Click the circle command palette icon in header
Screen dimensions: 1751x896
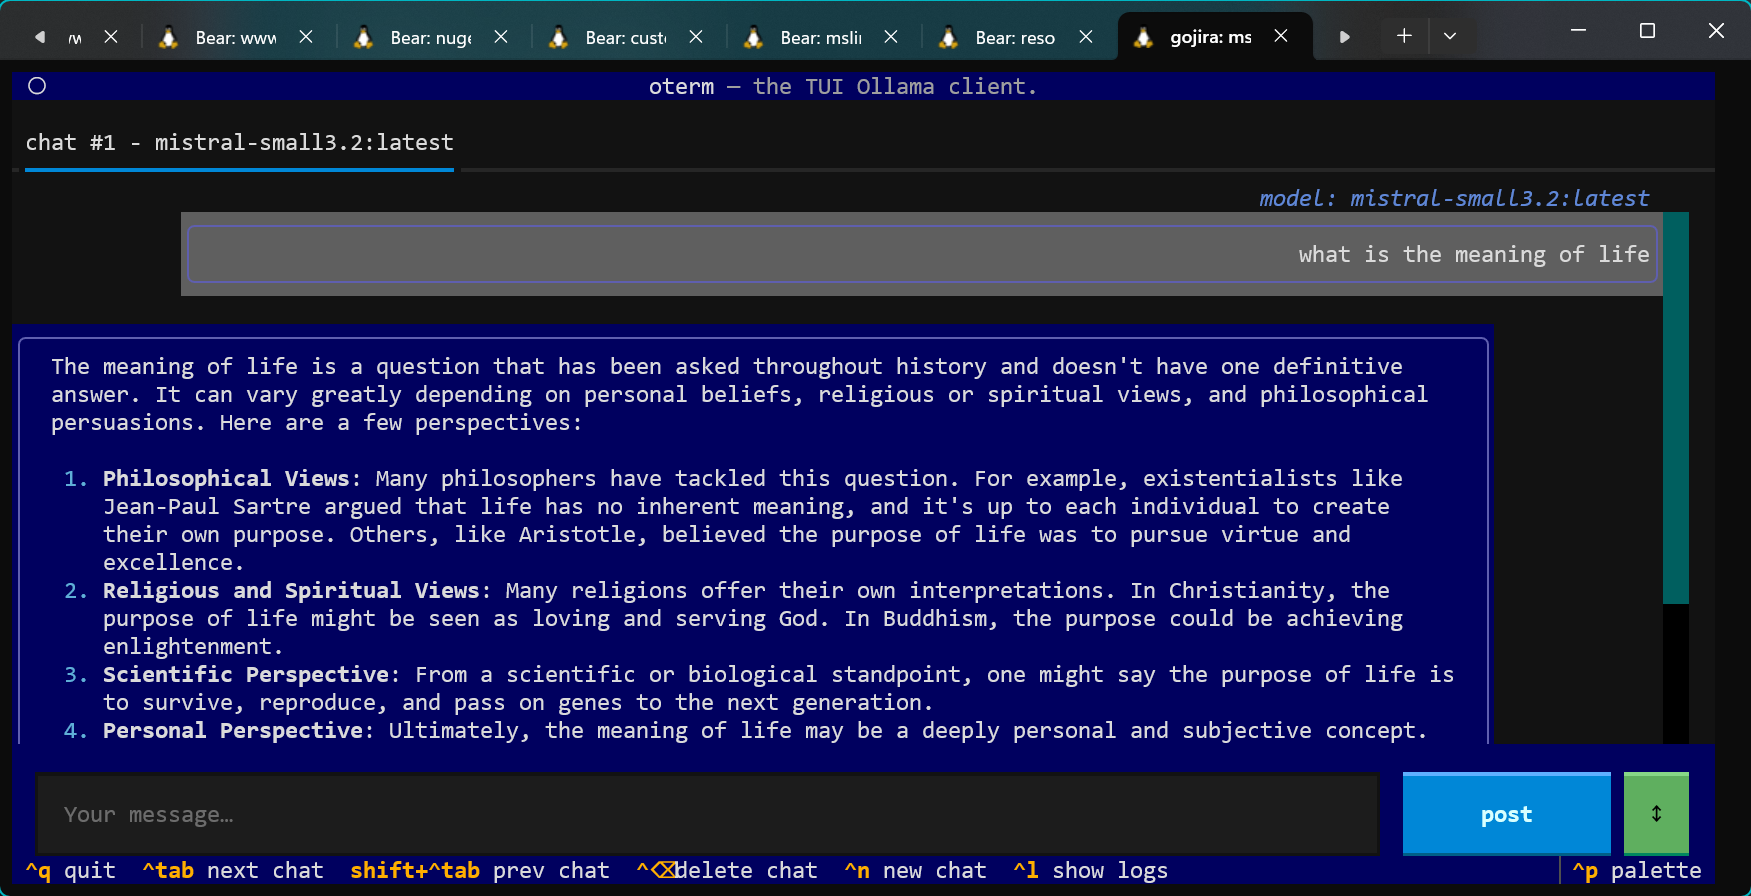[x=37, y=86]
